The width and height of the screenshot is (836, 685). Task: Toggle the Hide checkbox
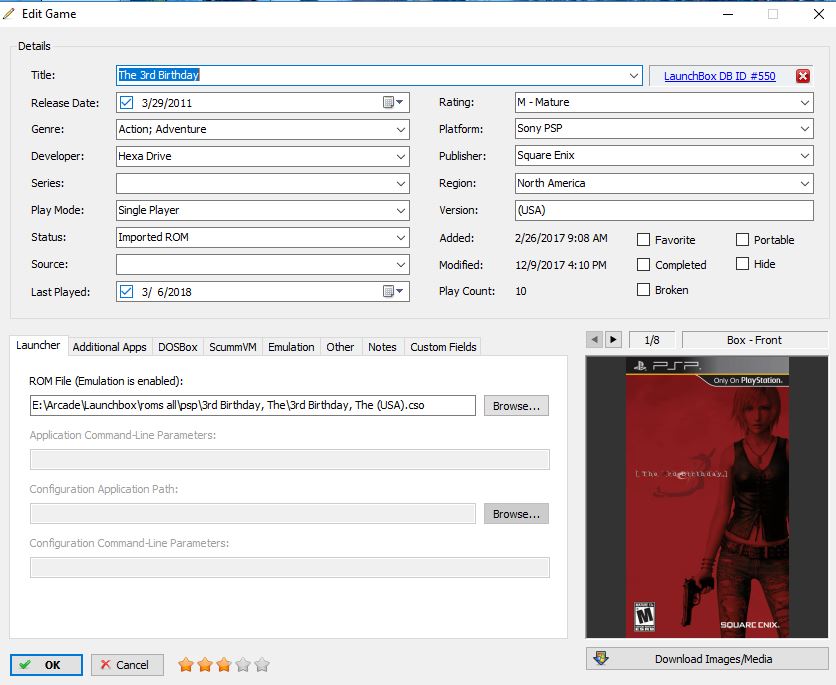[x=742, y=263]
